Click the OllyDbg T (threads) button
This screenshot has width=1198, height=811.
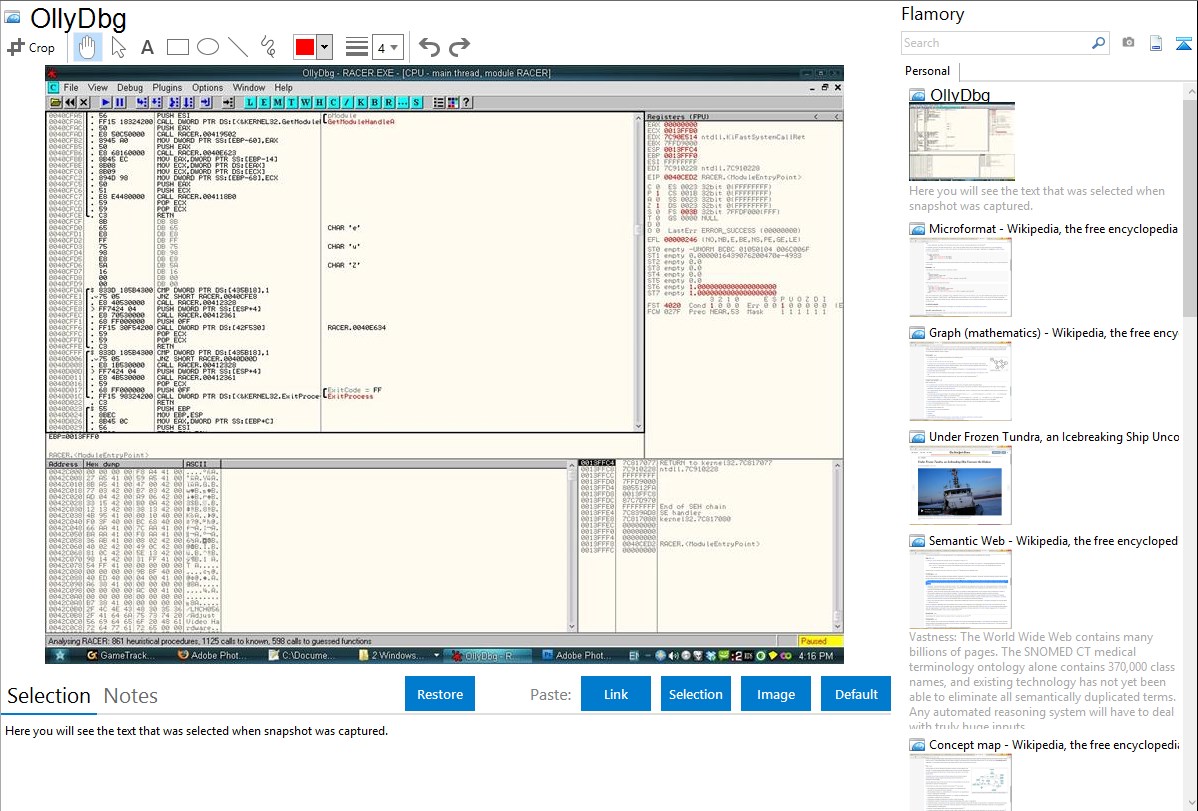tap(291, 102)
